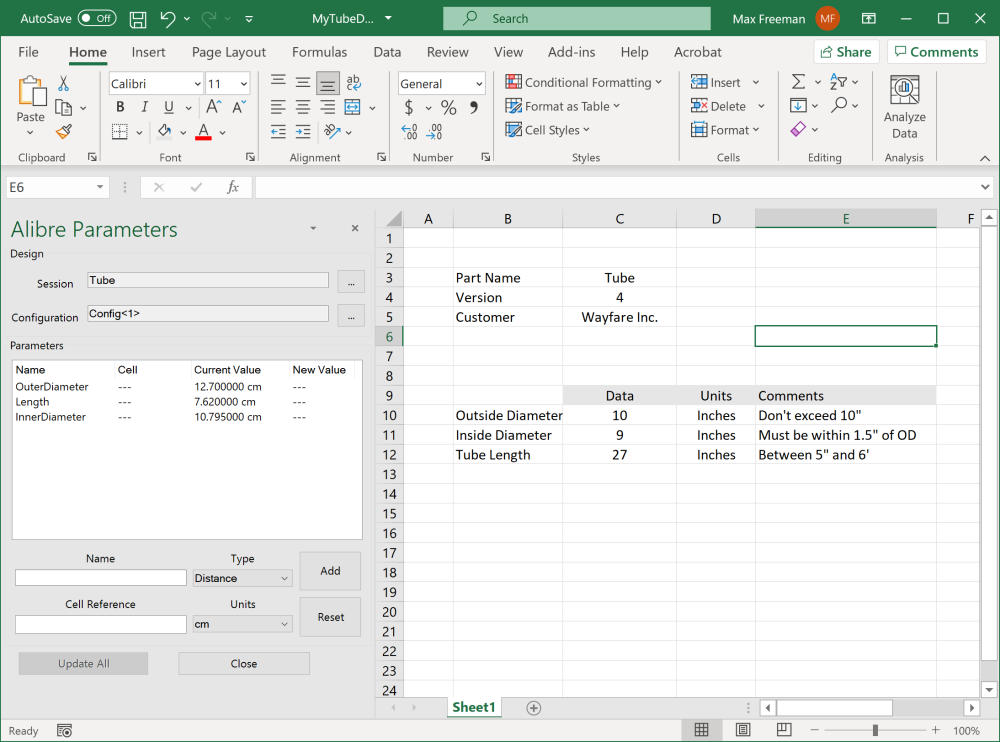Expand Conditional Formatting menu
The height and width of the screenshot is (742, 1000).
pyautogui.click(x=584, y=82)
